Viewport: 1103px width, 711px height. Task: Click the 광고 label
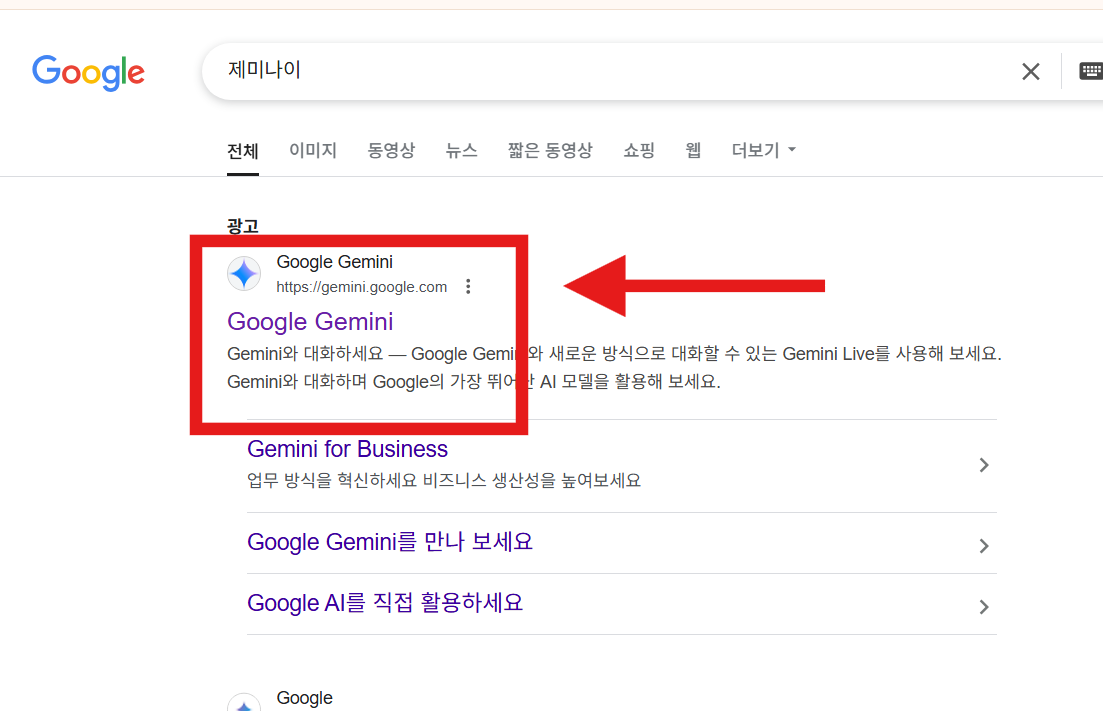click(x=243, y=226)
